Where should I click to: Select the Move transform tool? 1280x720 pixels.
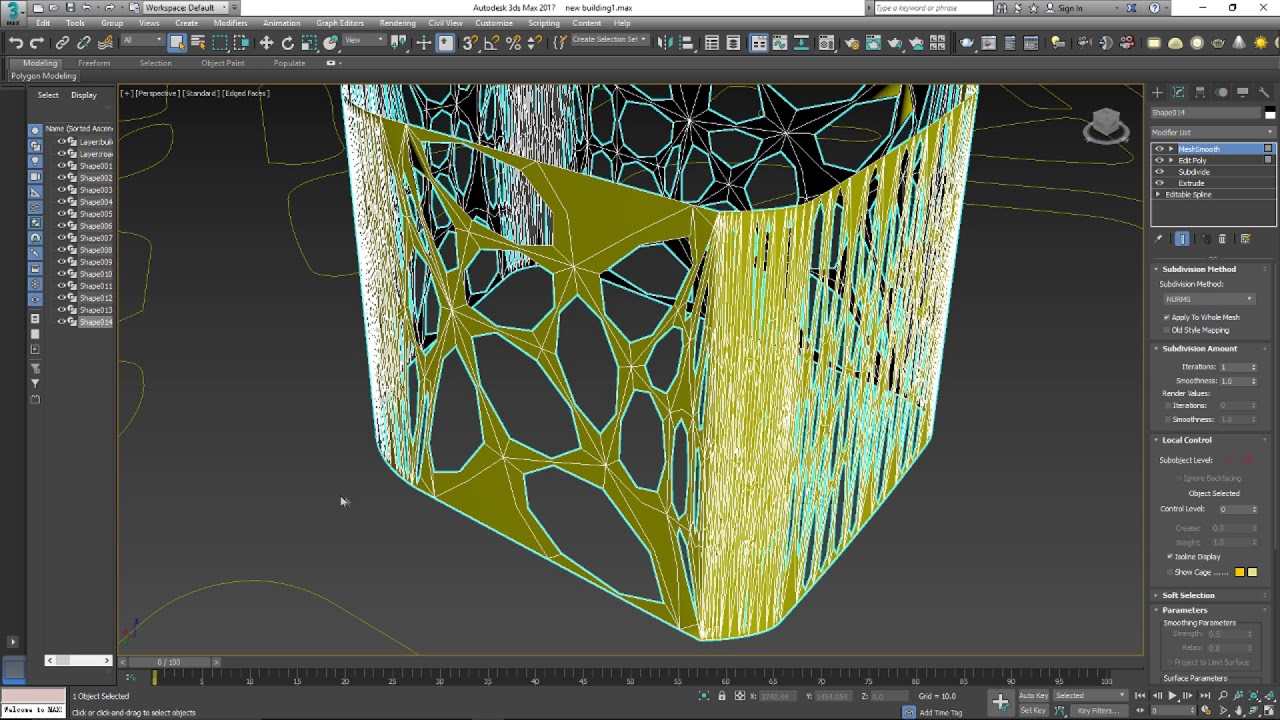pos(266,43)
